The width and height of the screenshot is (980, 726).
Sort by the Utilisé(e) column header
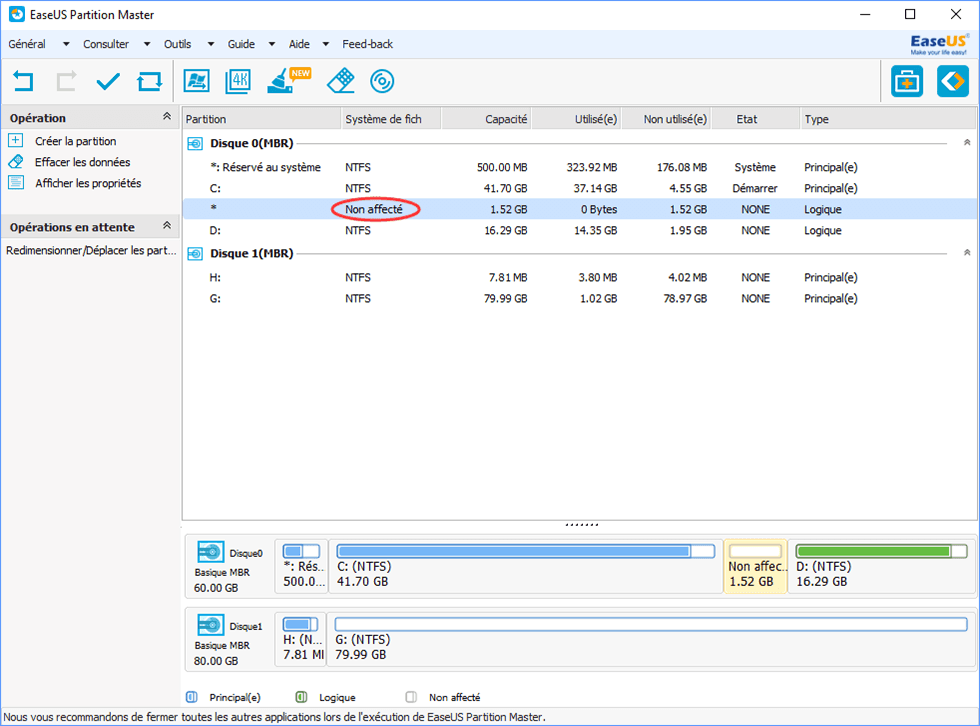click(x=576, y=119)
